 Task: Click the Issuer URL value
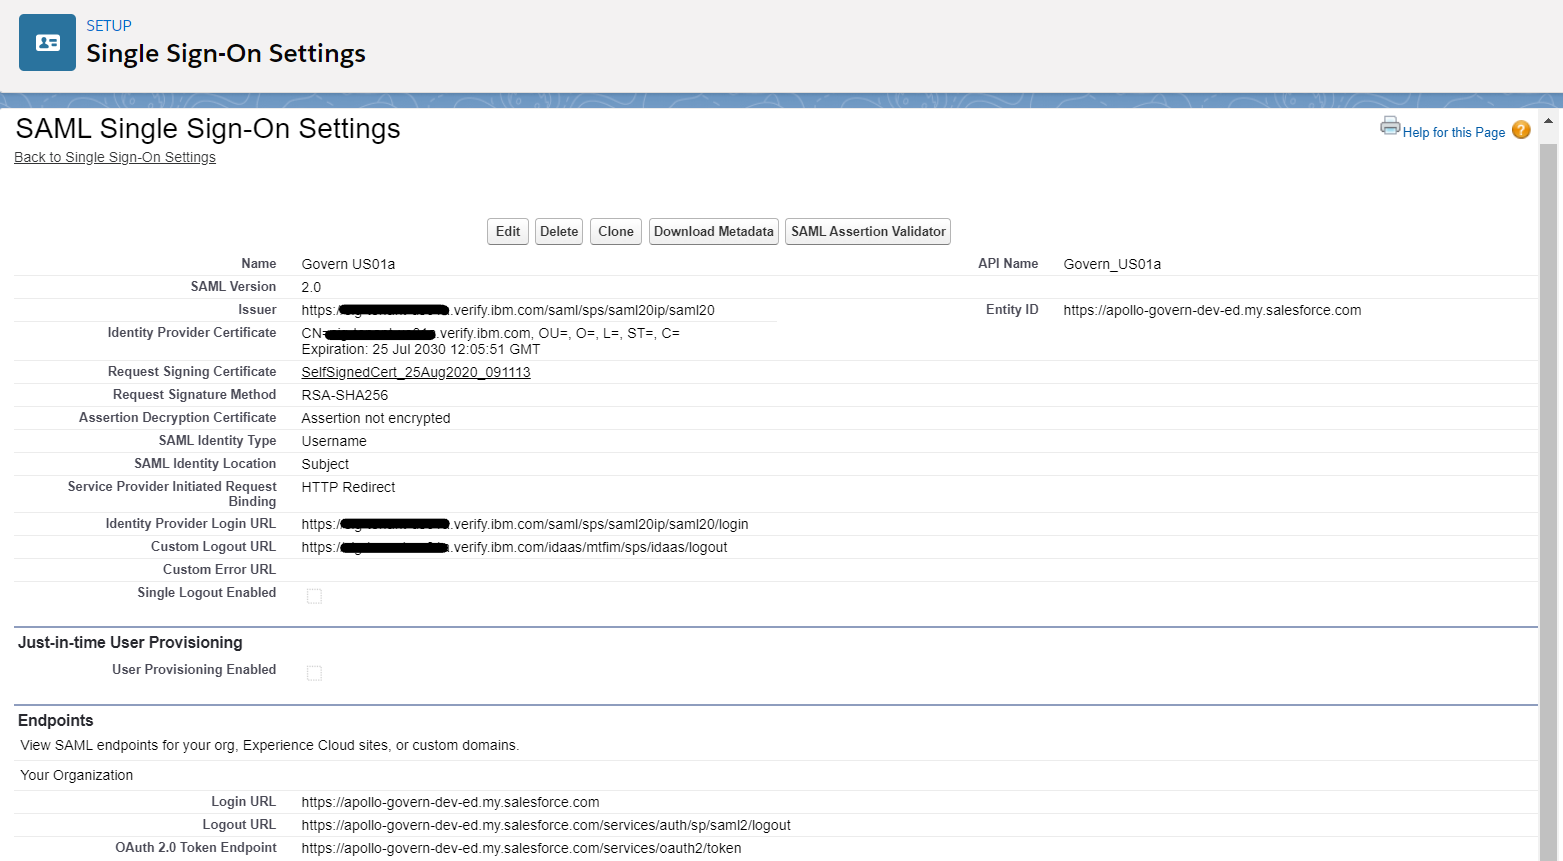(508, 310)
